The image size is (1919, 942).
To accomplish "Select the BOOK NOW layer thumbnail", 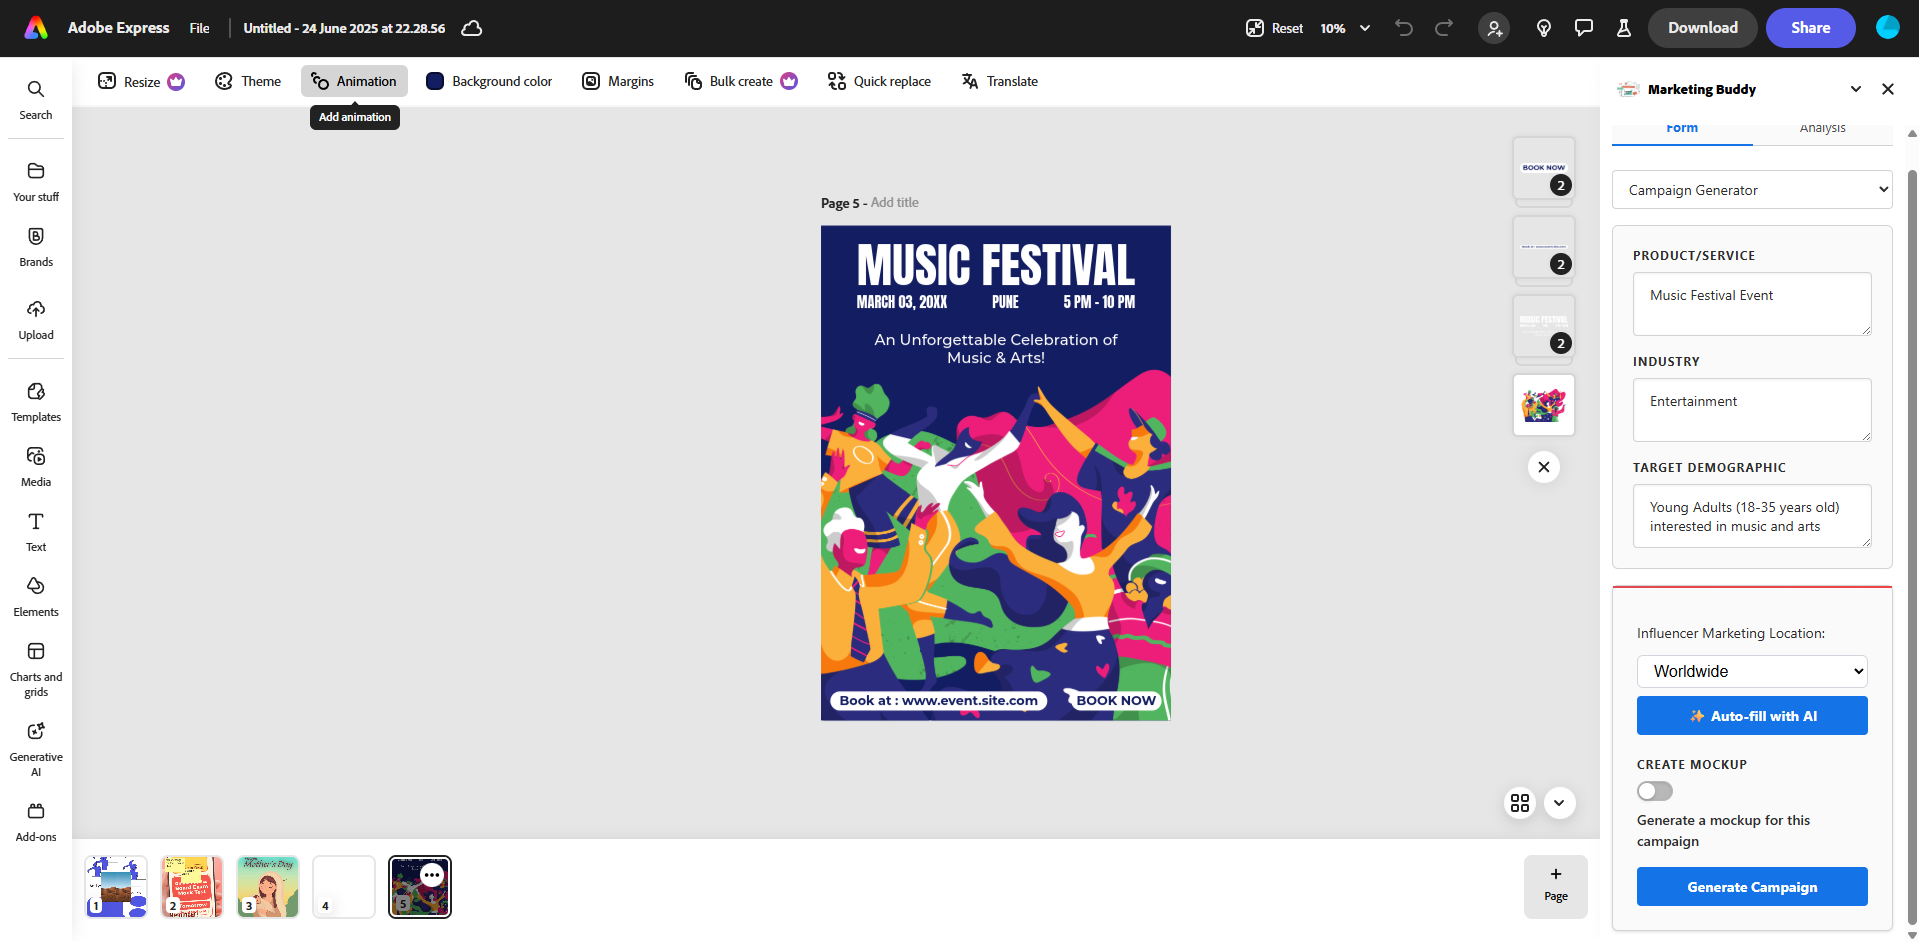I will (x=1544, y=168).
